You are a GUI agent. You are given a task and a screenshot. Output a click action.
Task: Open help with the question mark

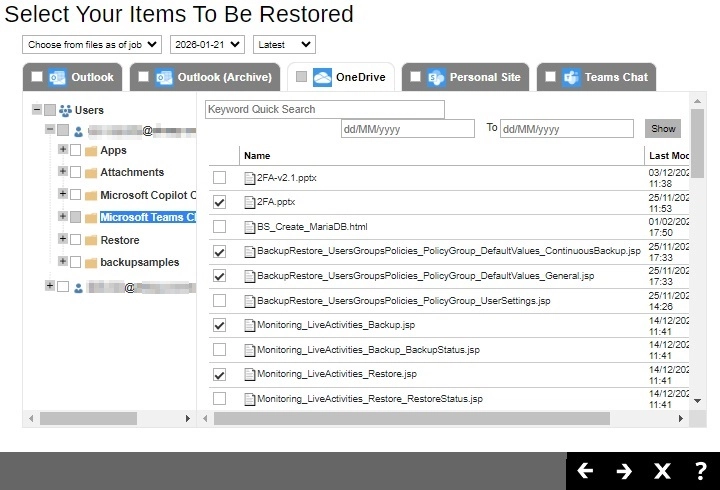click(x=700, y=471)
